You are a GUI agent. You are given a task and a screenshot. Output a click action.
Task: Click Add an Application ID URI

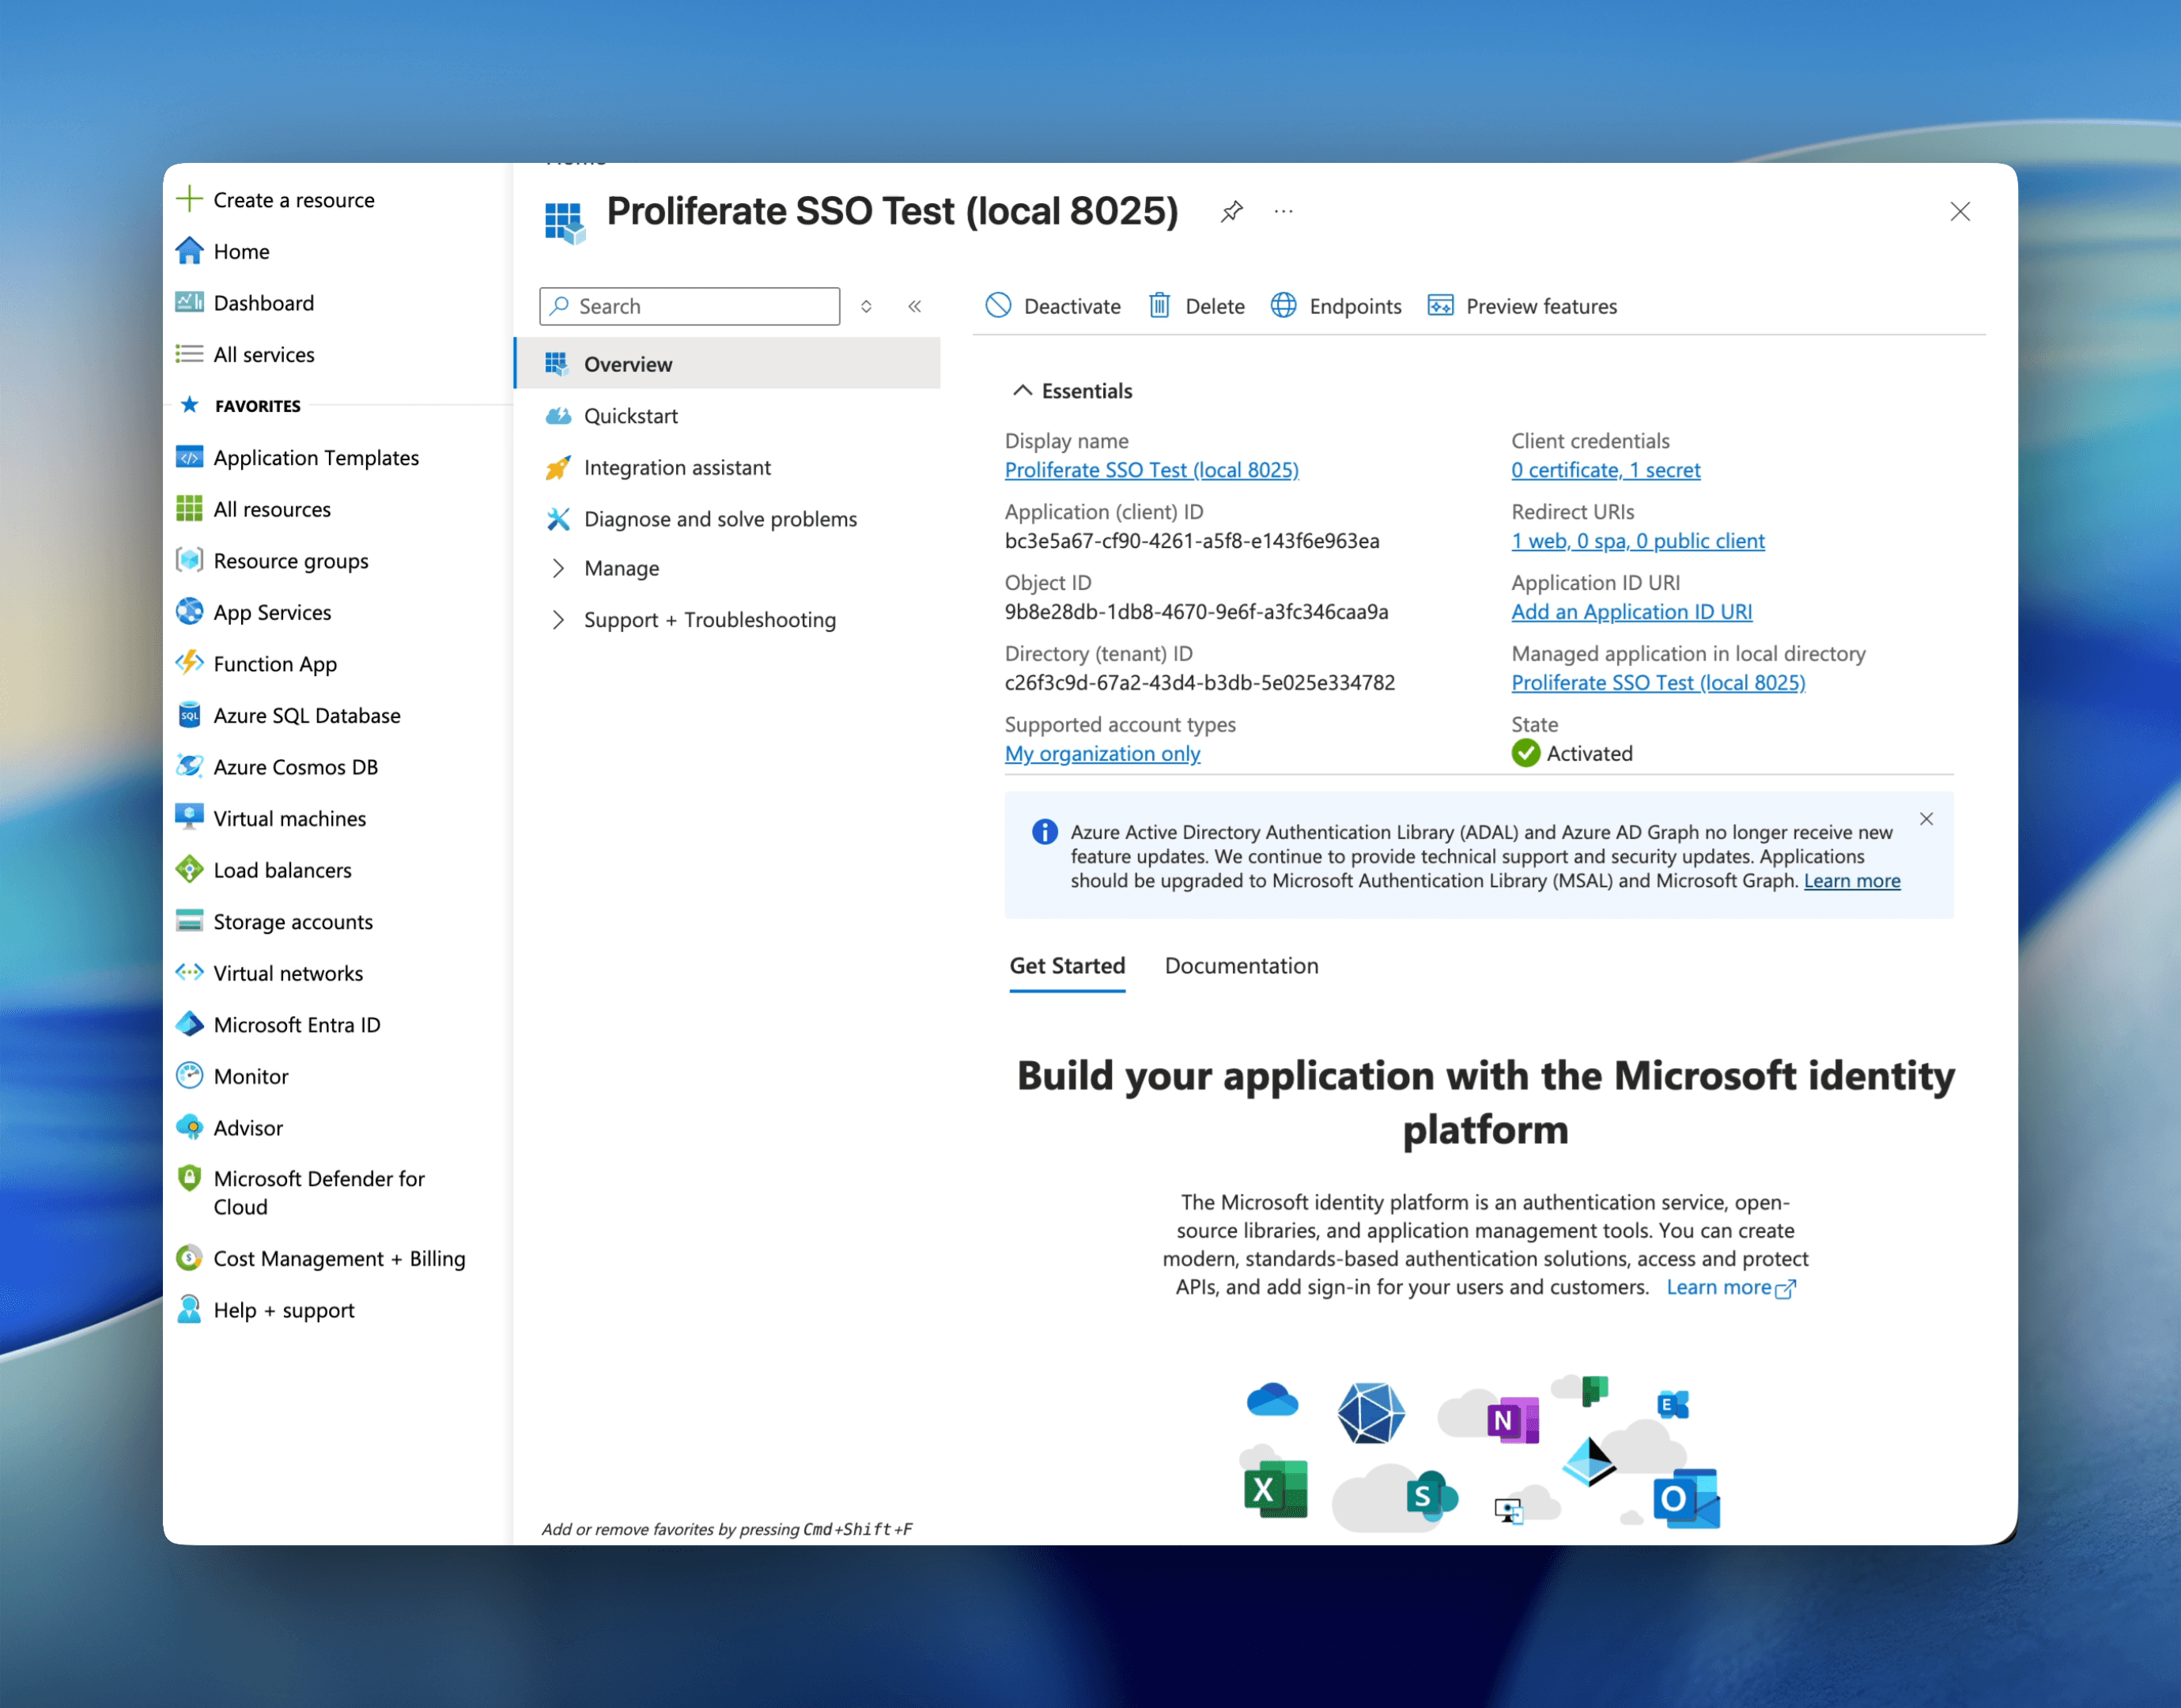(x=1631, y=611)
